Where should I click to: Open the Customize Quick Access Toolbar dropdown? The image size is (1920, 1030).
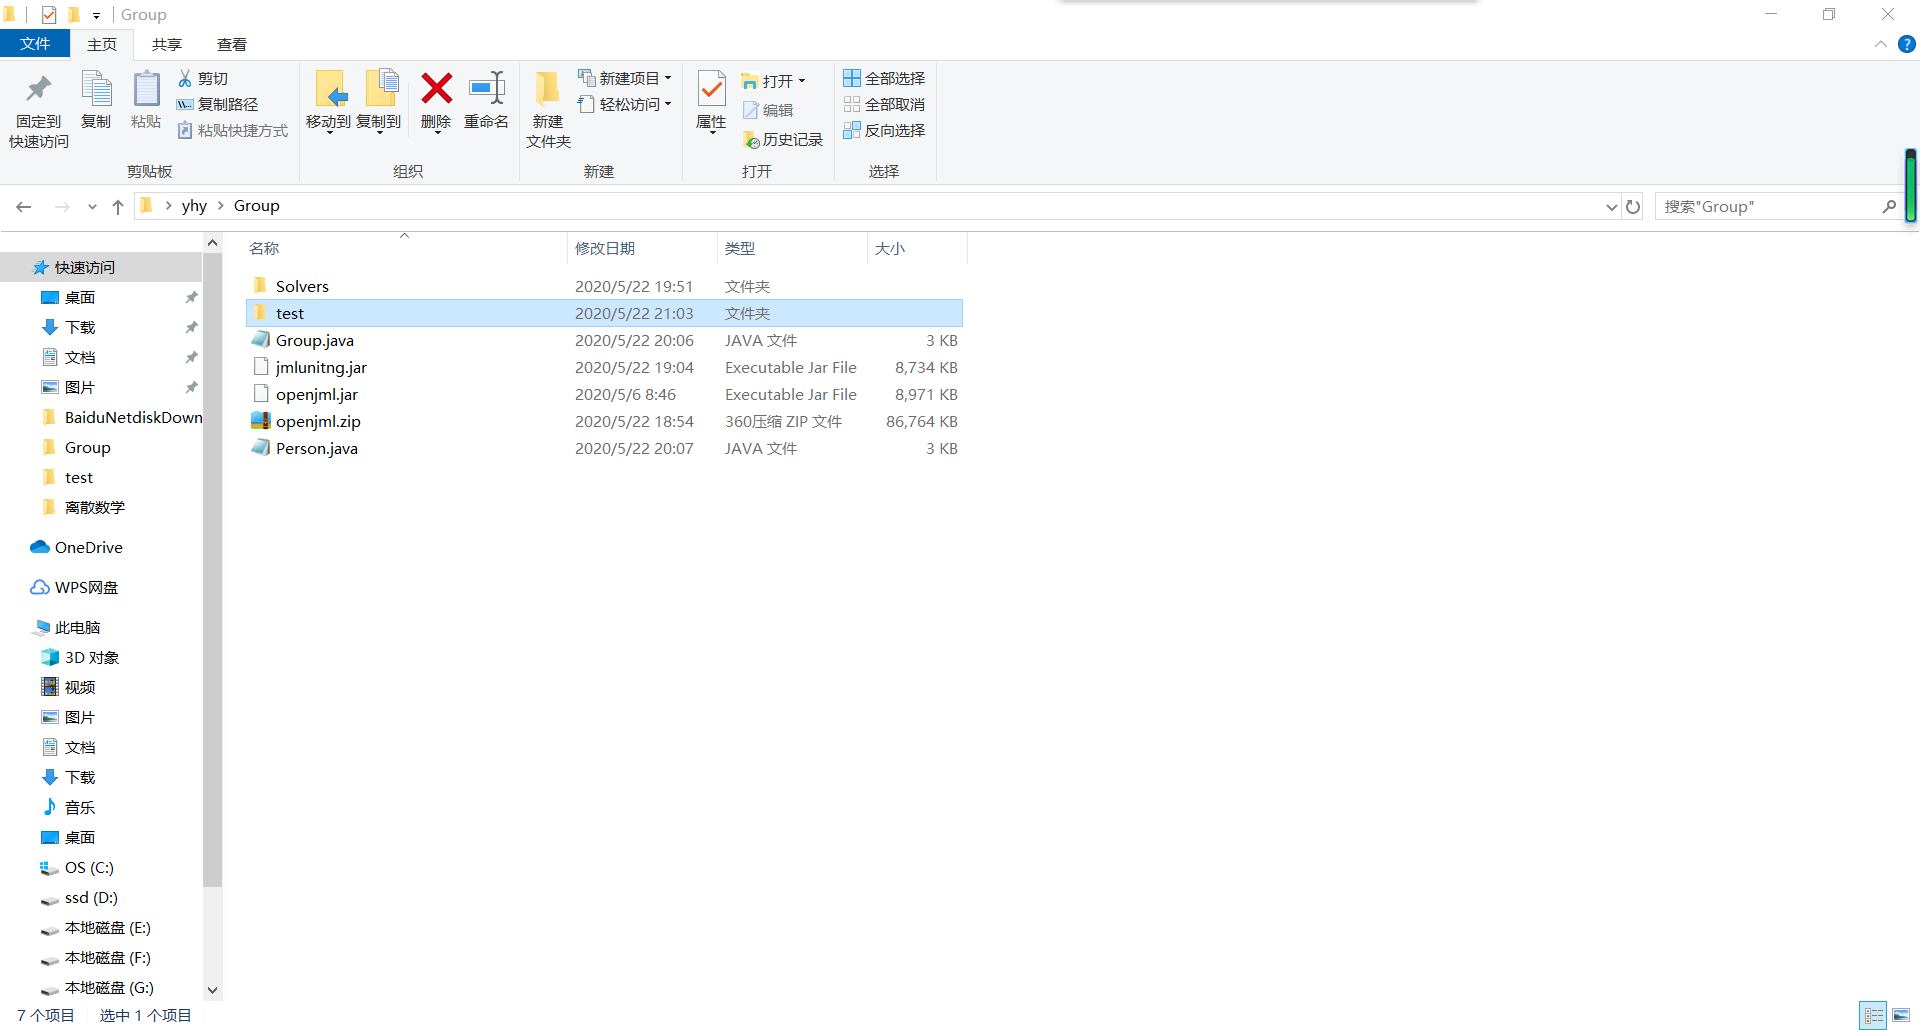point(96,15)
